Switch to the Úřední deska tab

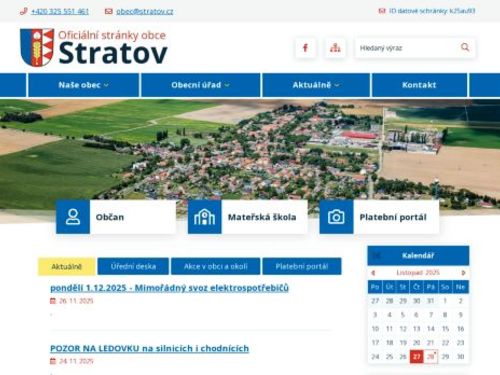pos(133,267)
